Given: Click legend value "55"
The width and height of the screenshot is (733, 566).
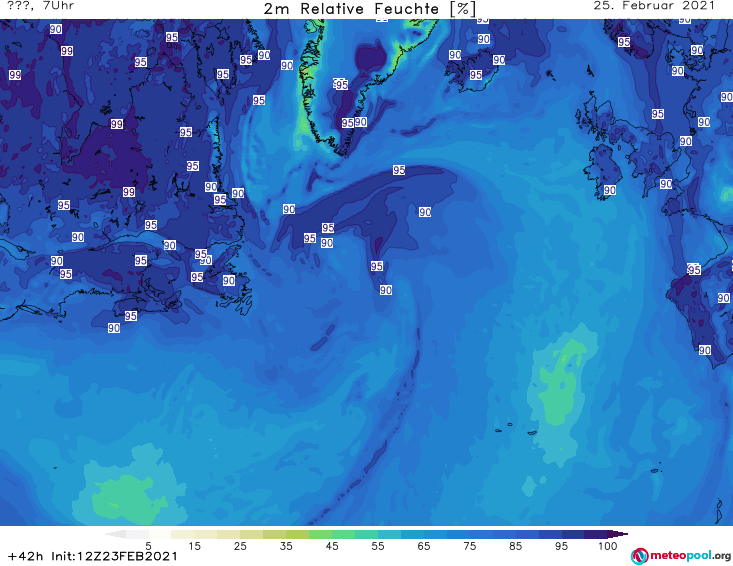Looking at the screenshot, I should [x=378, y=546].
